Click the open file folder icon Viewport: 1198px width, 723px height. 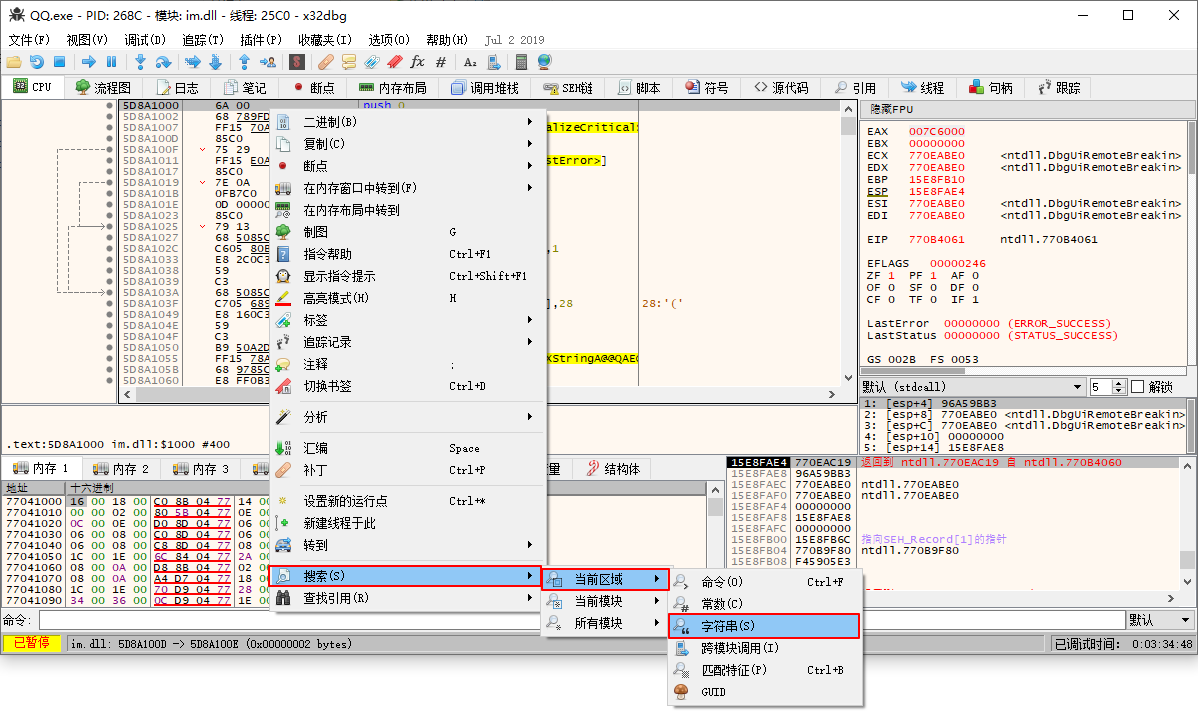tap(14, 62)
